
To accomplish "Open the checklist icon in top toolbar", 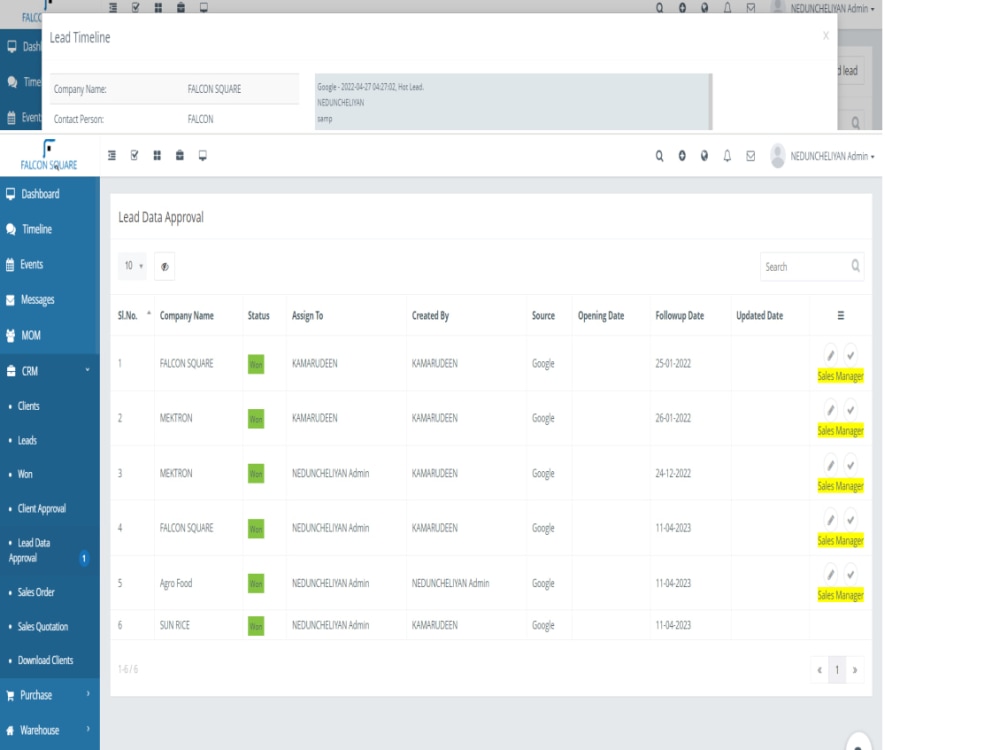I will pyautogui.click(x=135, y=154).
